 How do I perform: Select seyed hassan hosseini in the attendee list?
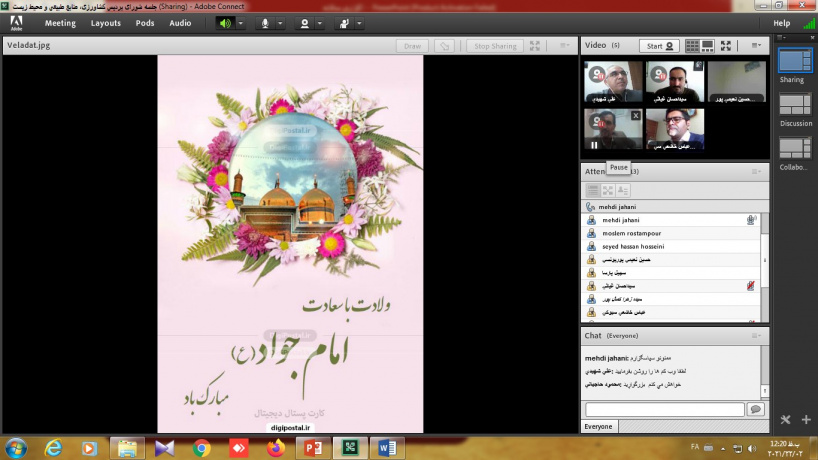[x=671, y=246]
